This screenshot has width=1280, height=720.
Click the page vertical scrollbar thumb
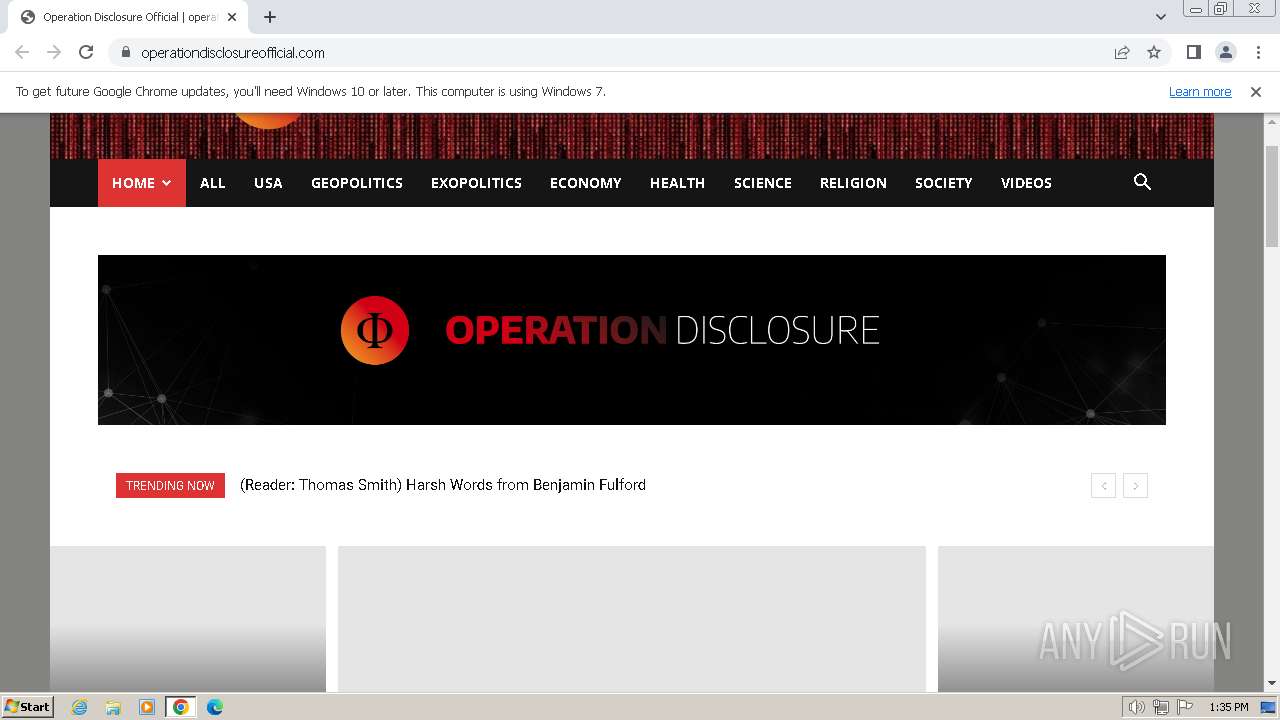tap(1272, 195)
